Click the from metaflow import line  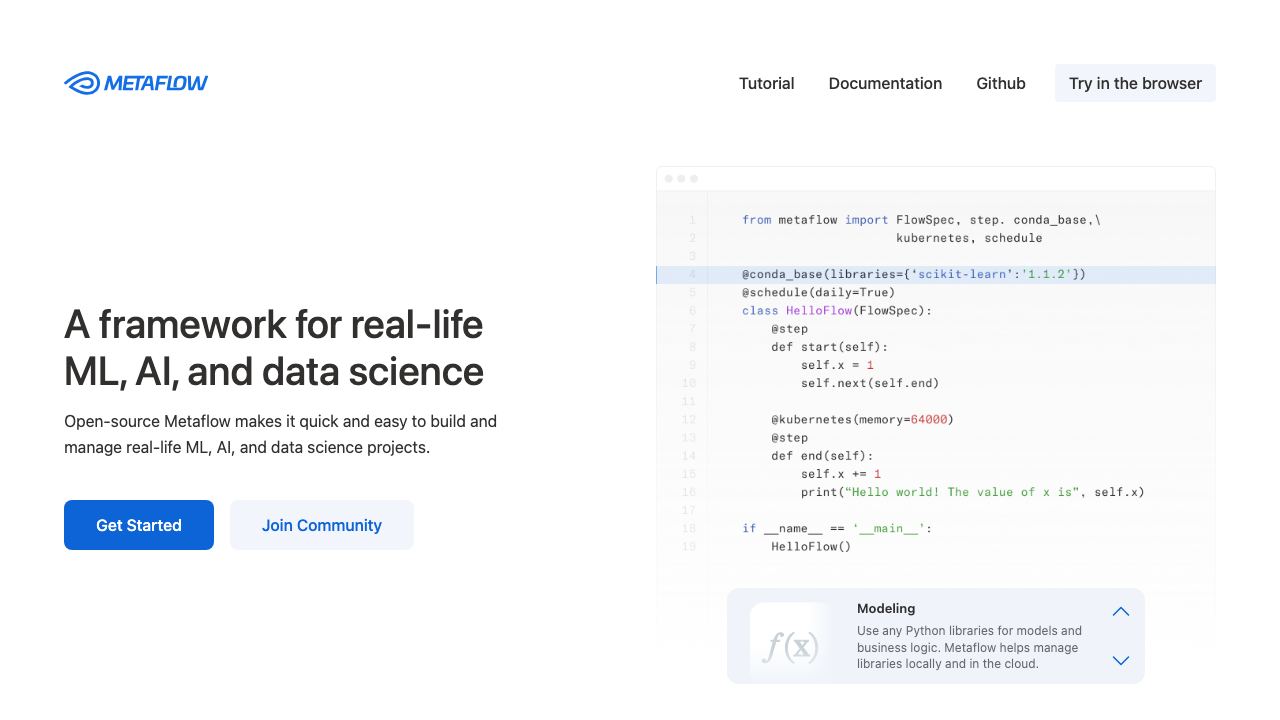[x=921, y=220]
